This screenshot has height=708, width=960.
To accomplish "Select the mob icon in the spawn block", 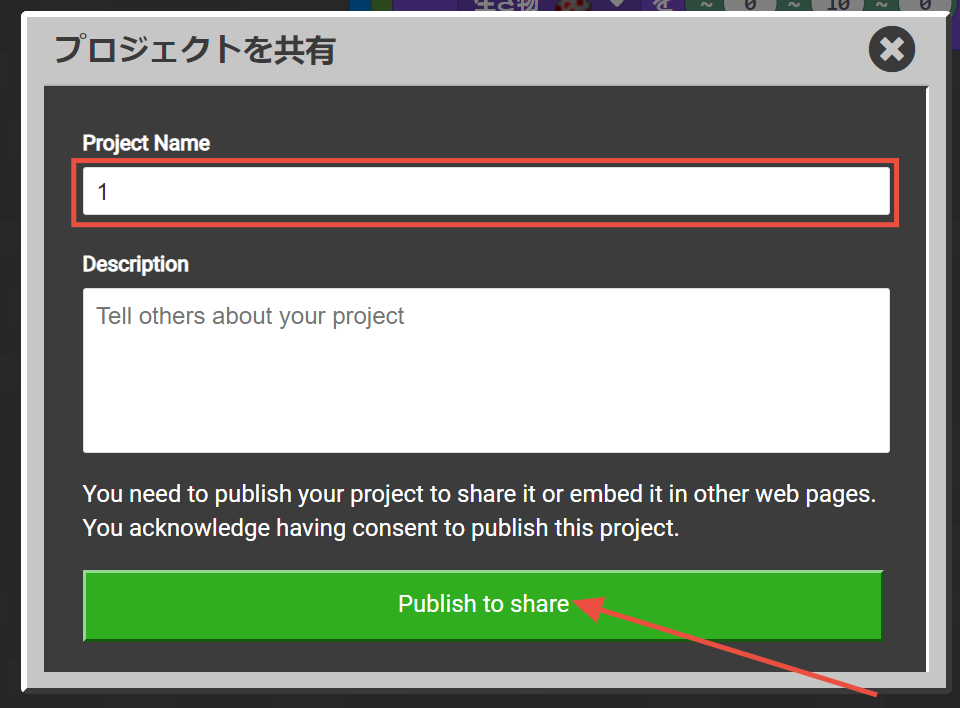I will click(x=573, y=5).
